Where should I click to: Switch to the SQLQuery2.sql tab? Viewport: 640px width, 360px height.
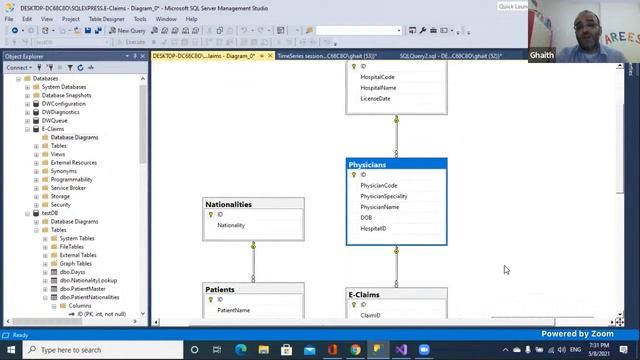451,56
